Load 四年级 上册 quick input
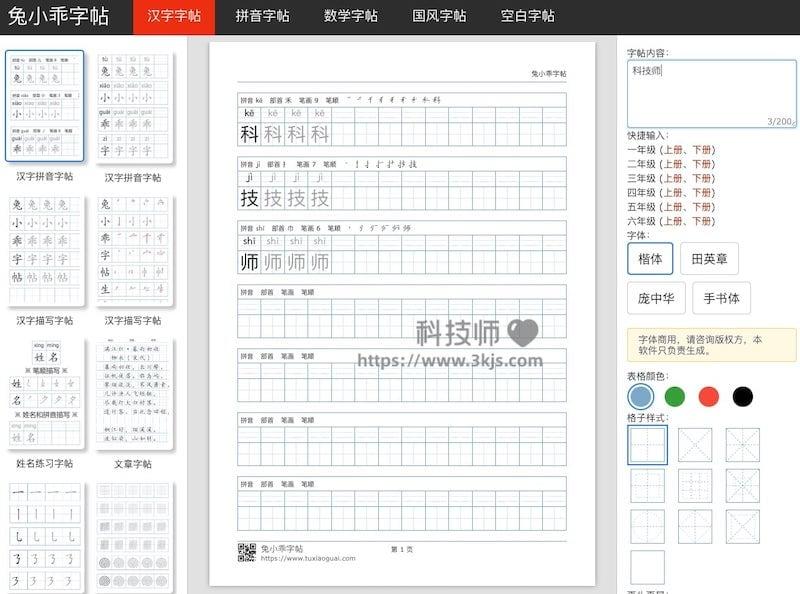The height and width of the screenshot is (594, 800). [x=673, y=193]
